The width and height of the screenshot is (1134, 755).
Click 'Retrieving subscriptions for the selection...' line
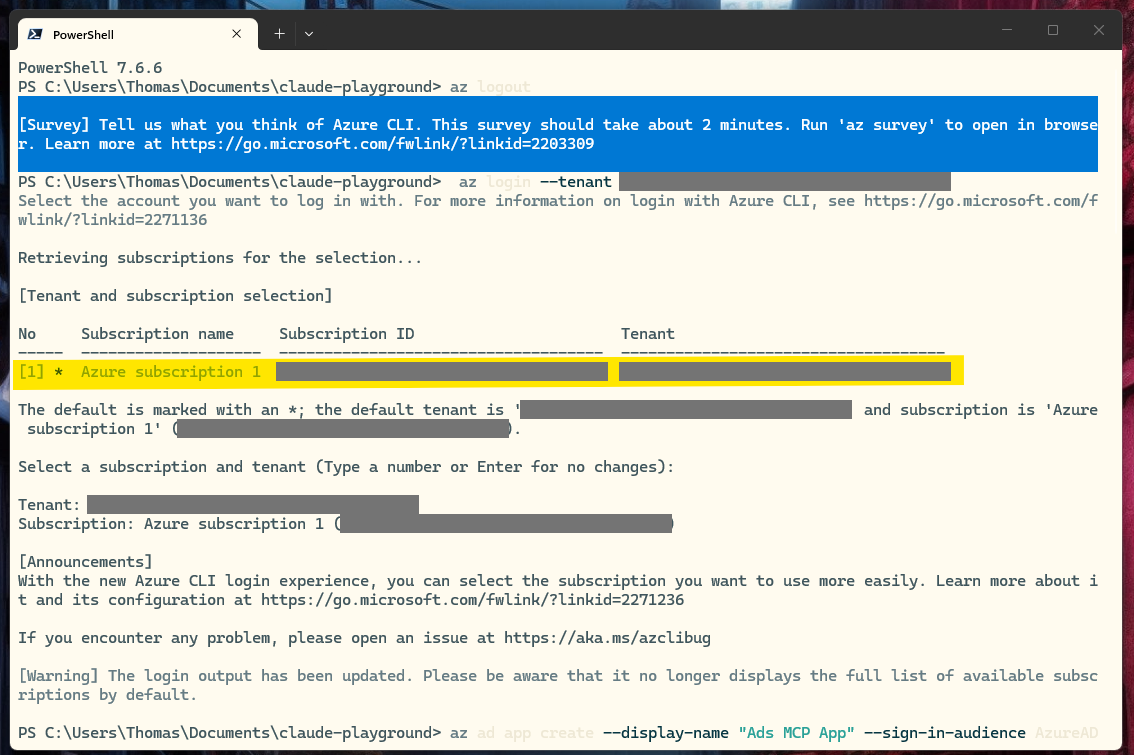point(220,258)
